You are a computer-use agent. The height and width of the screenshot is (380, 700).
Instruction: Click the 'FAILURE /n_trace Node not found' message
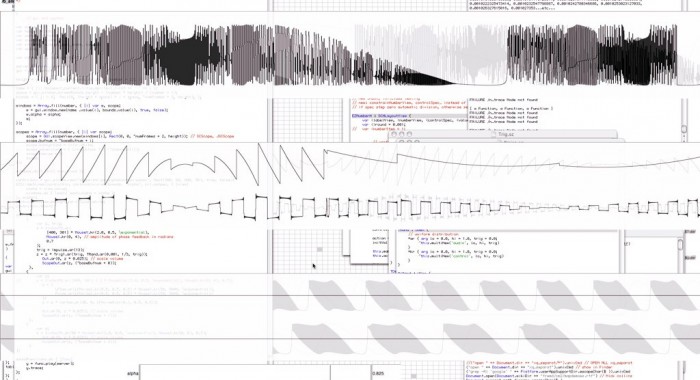pyautogui.click(x=503, y=100)
